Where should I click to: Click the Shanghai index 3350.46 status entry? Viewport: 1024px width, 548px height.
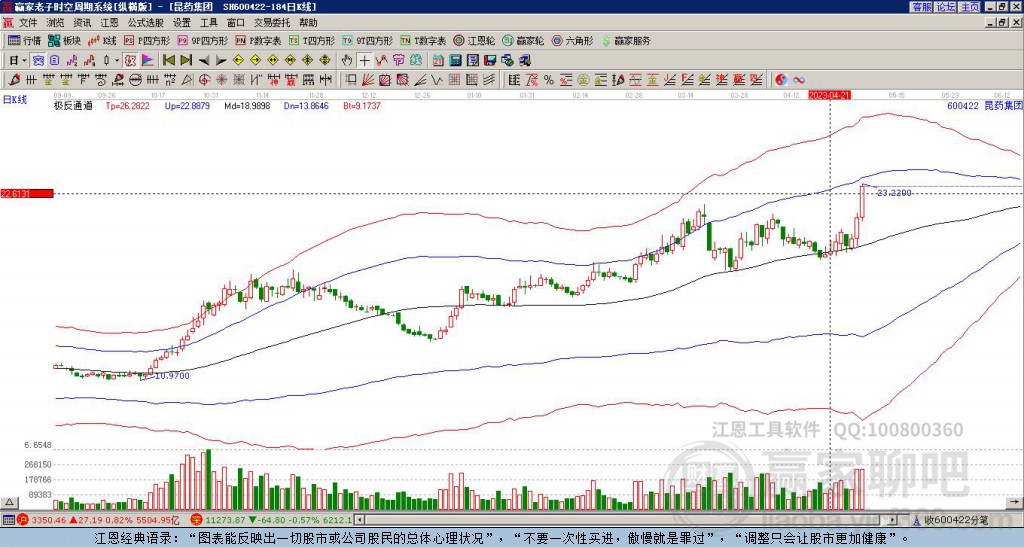(99, 521)
